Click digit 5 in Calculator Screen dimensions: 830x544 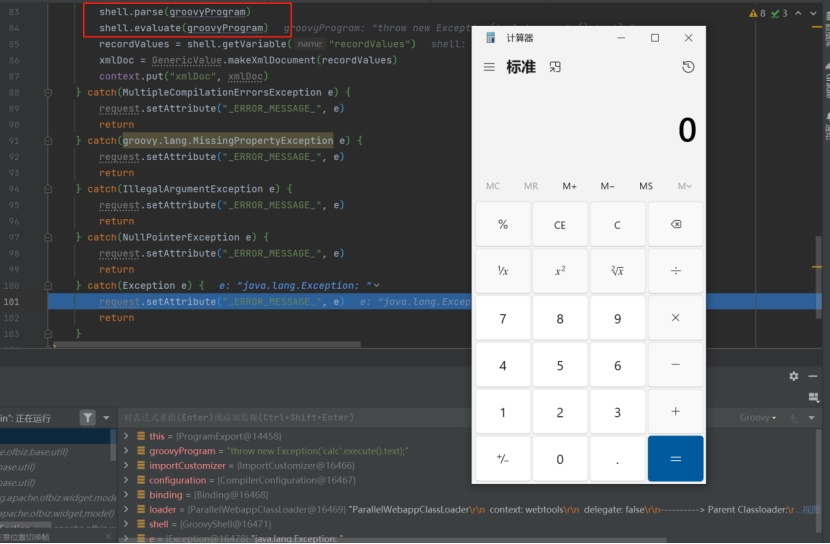[560, 365]
